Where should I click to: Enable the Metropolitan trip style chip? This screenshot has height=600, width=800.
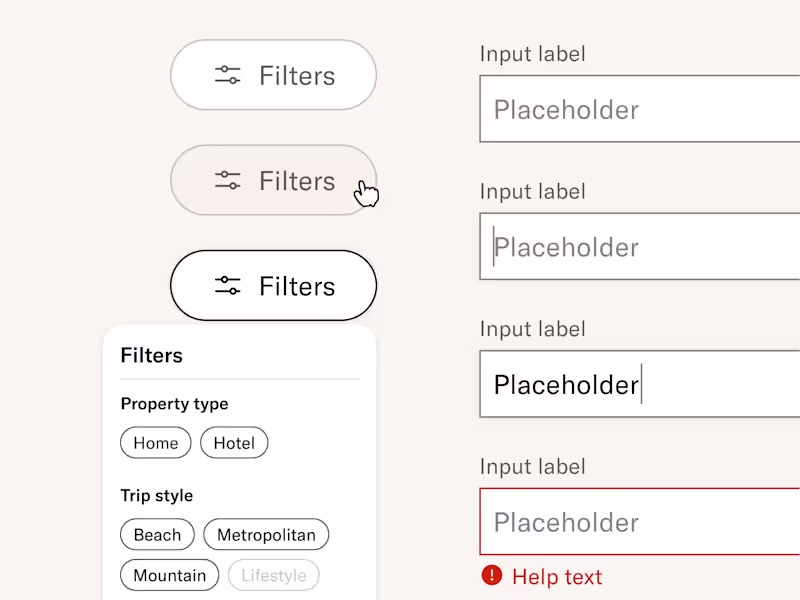point(266,535)
